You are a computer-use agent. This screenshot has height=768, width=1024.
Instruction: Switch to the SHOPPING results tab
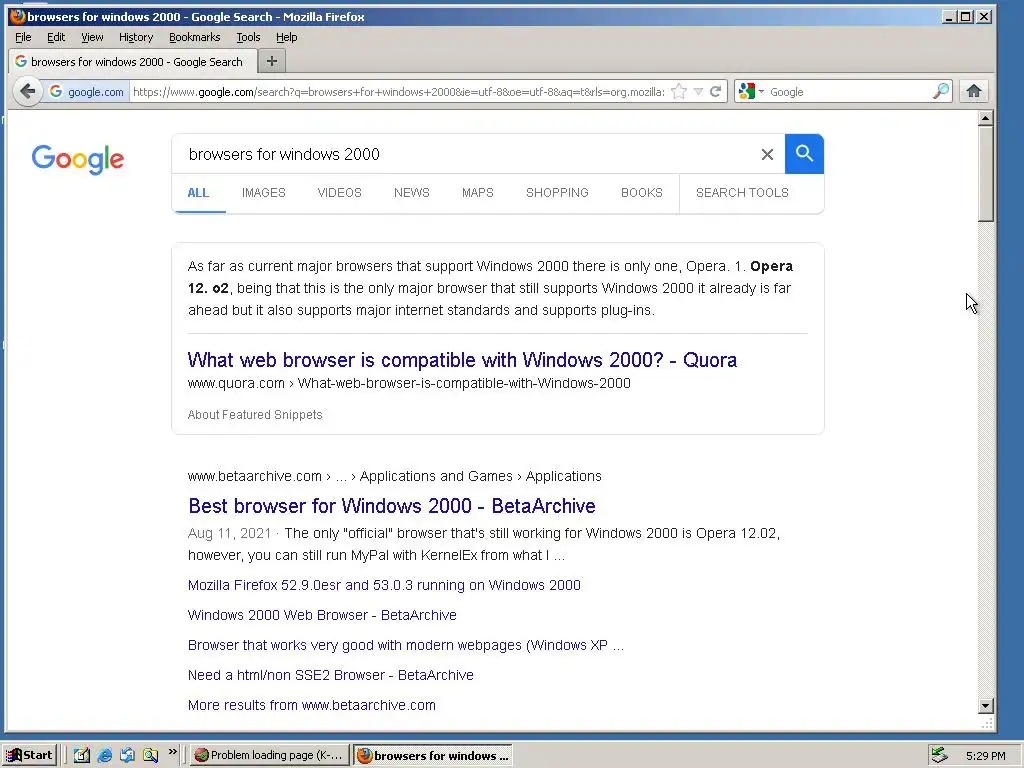(x=557, y=193)
